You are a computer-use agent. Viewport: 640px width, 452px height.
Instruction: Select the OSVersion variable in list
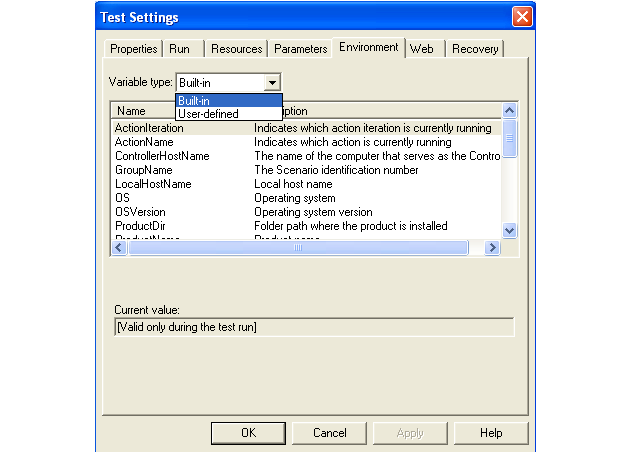pos(140,212)
